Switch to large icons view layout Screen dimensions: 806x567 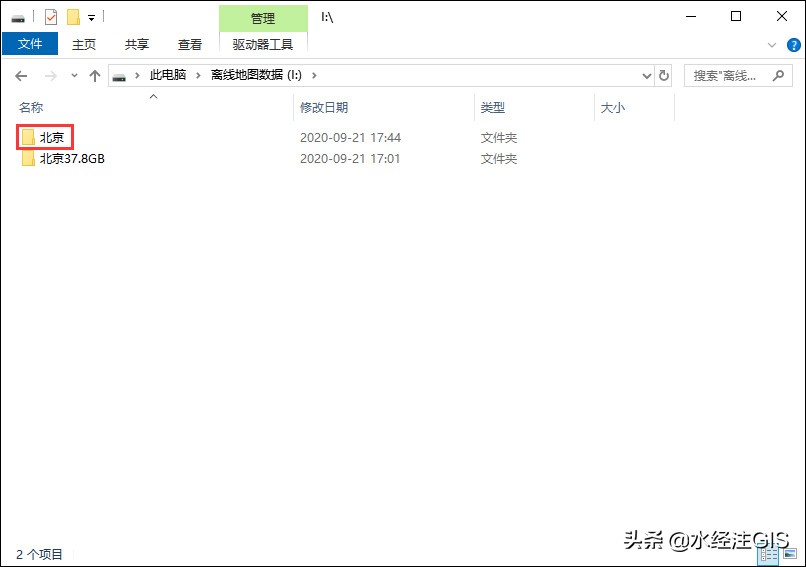pos(790,554)
